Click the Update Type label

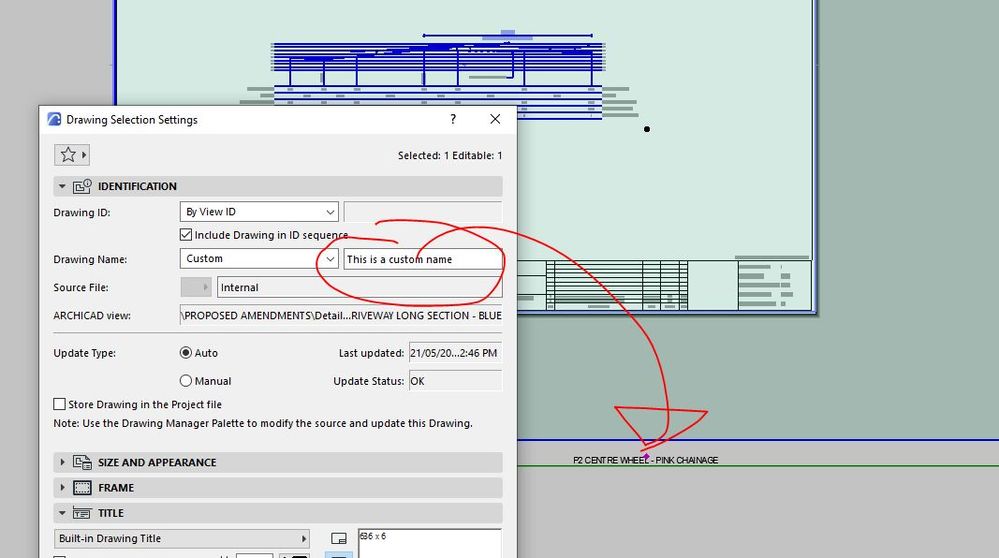tap(85, 353)
